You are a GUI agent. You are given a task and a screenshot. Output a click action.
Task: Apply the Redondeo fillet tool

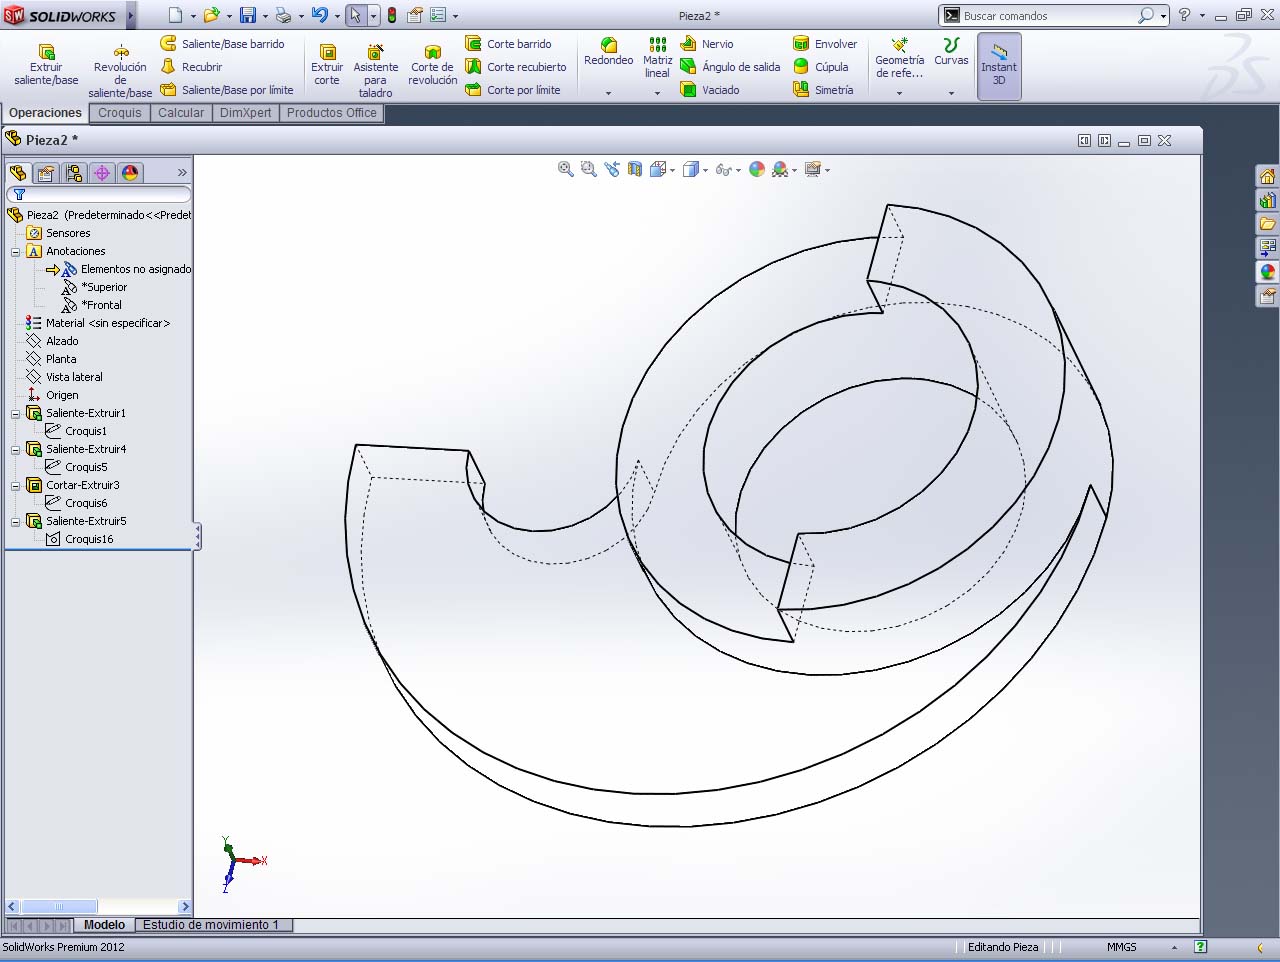pos(608,52)
